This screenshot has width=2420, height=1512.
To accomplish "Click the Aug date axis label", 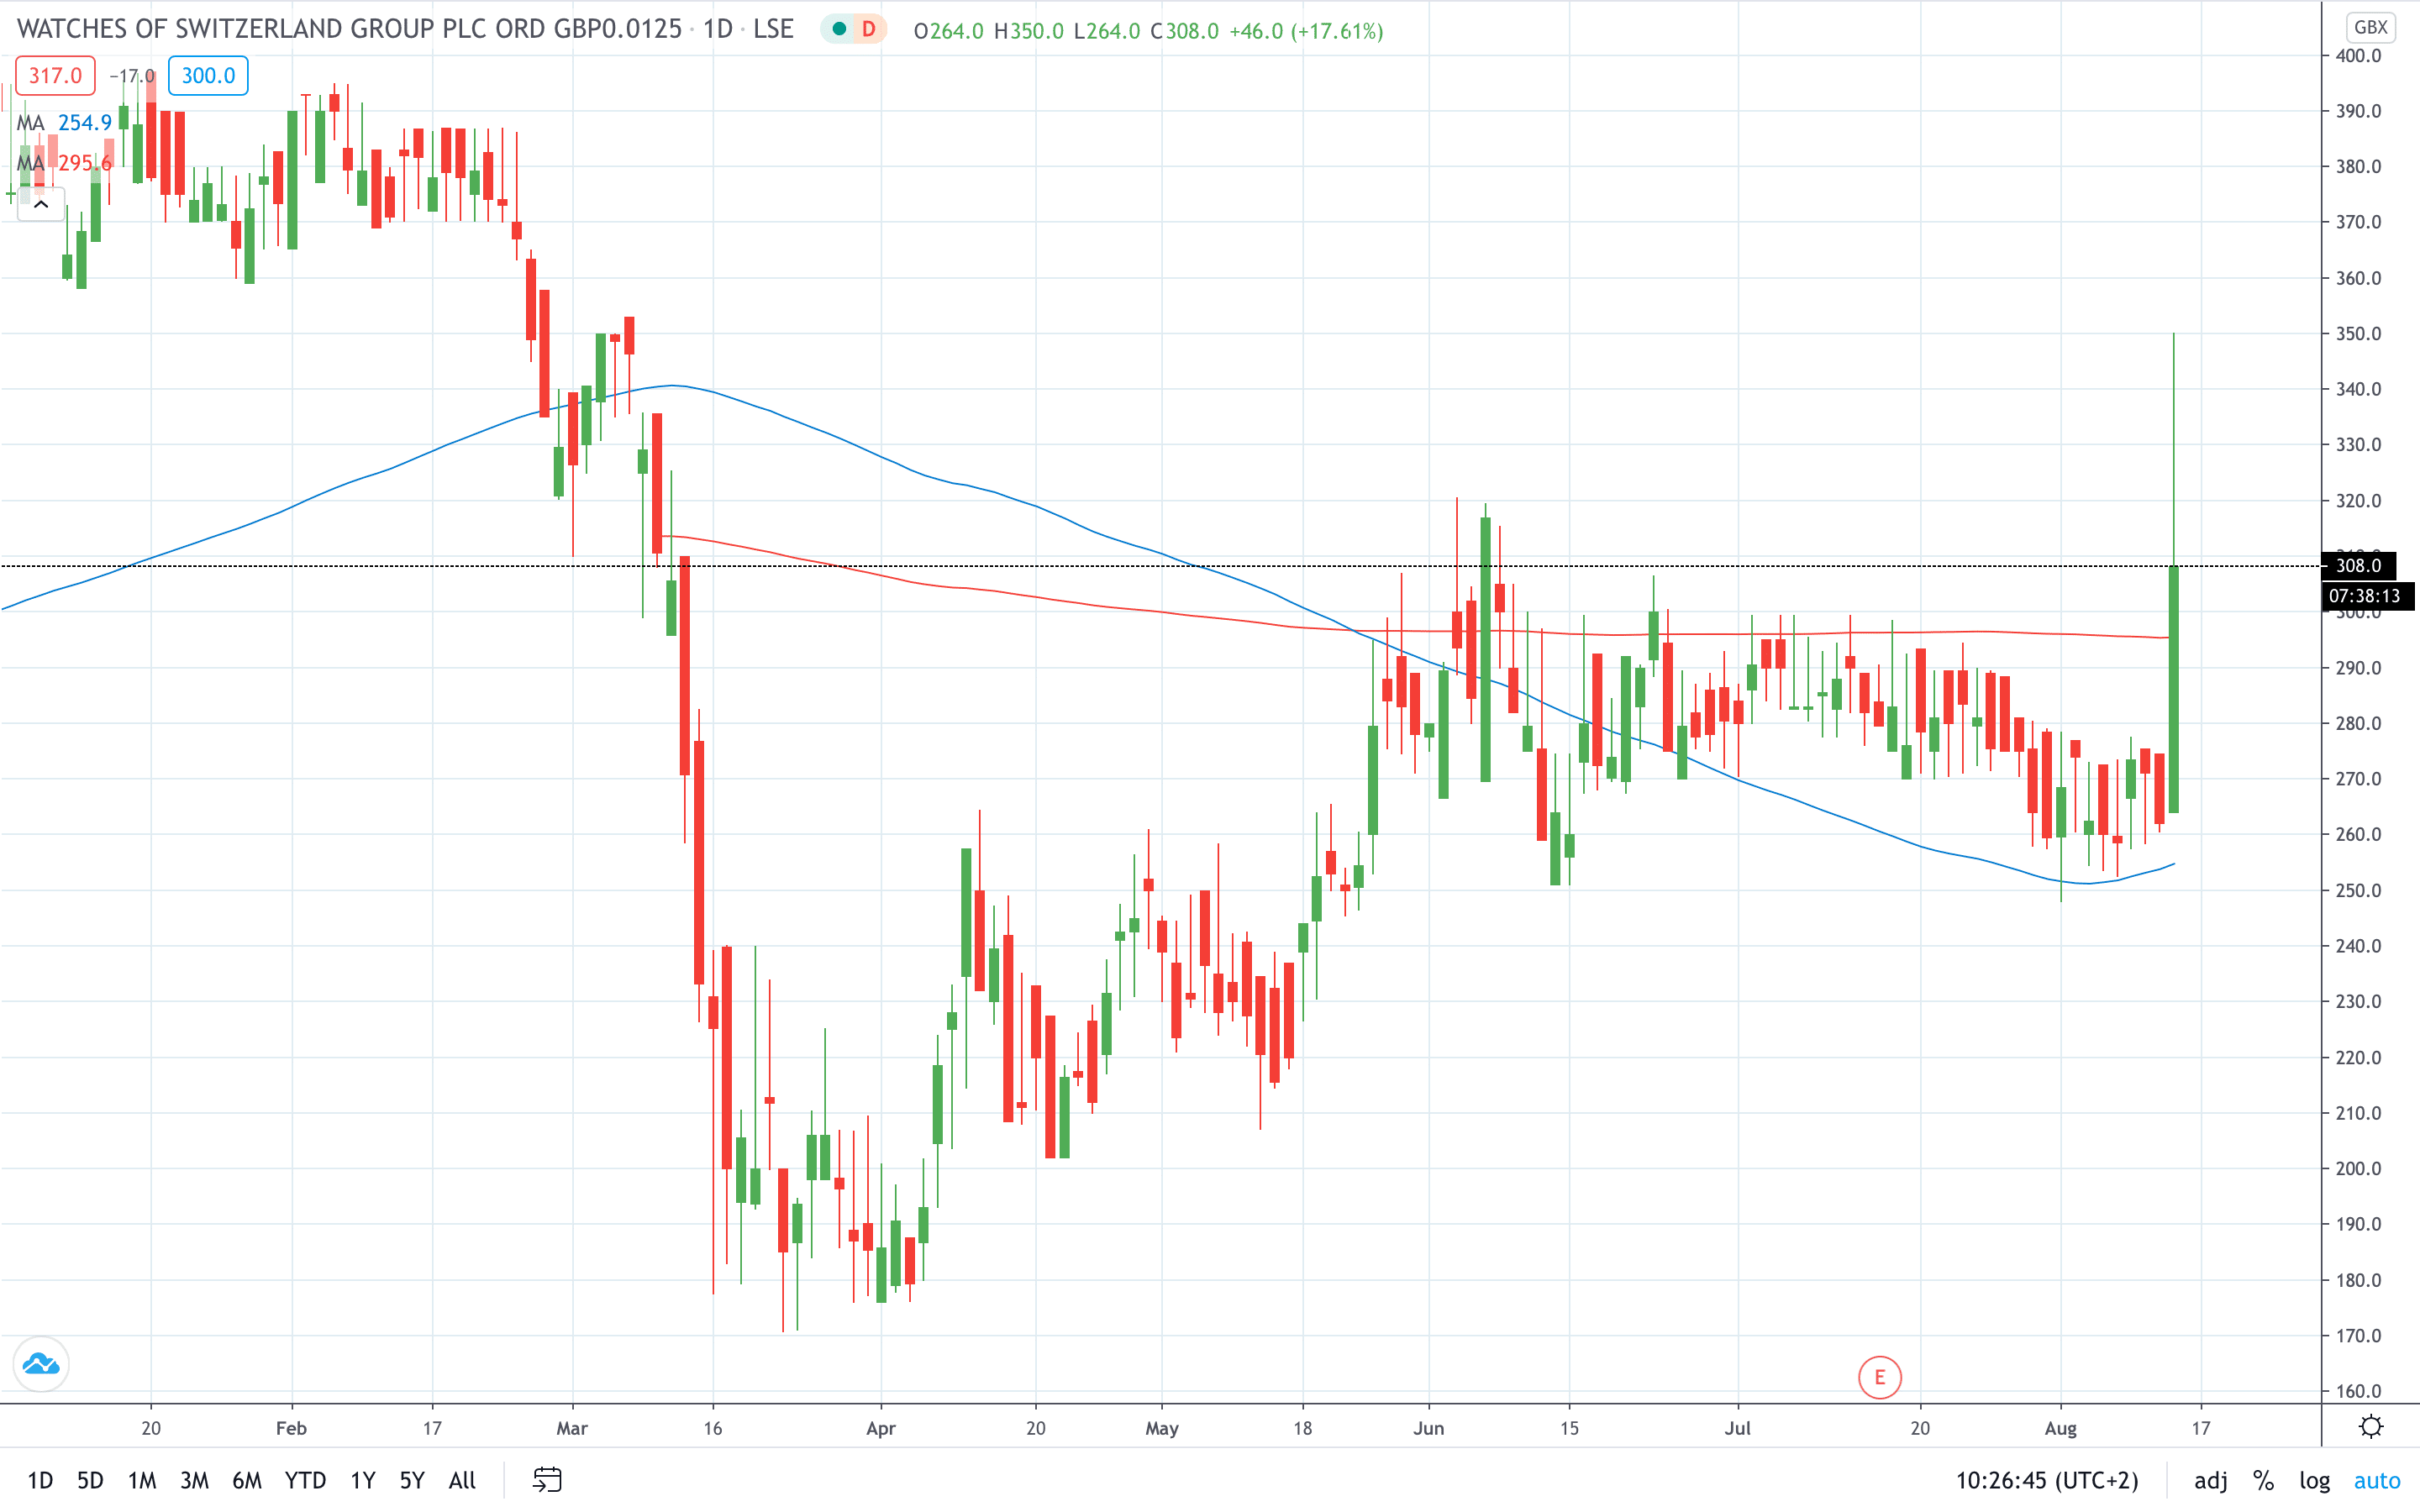I will coord(2060,1428).
